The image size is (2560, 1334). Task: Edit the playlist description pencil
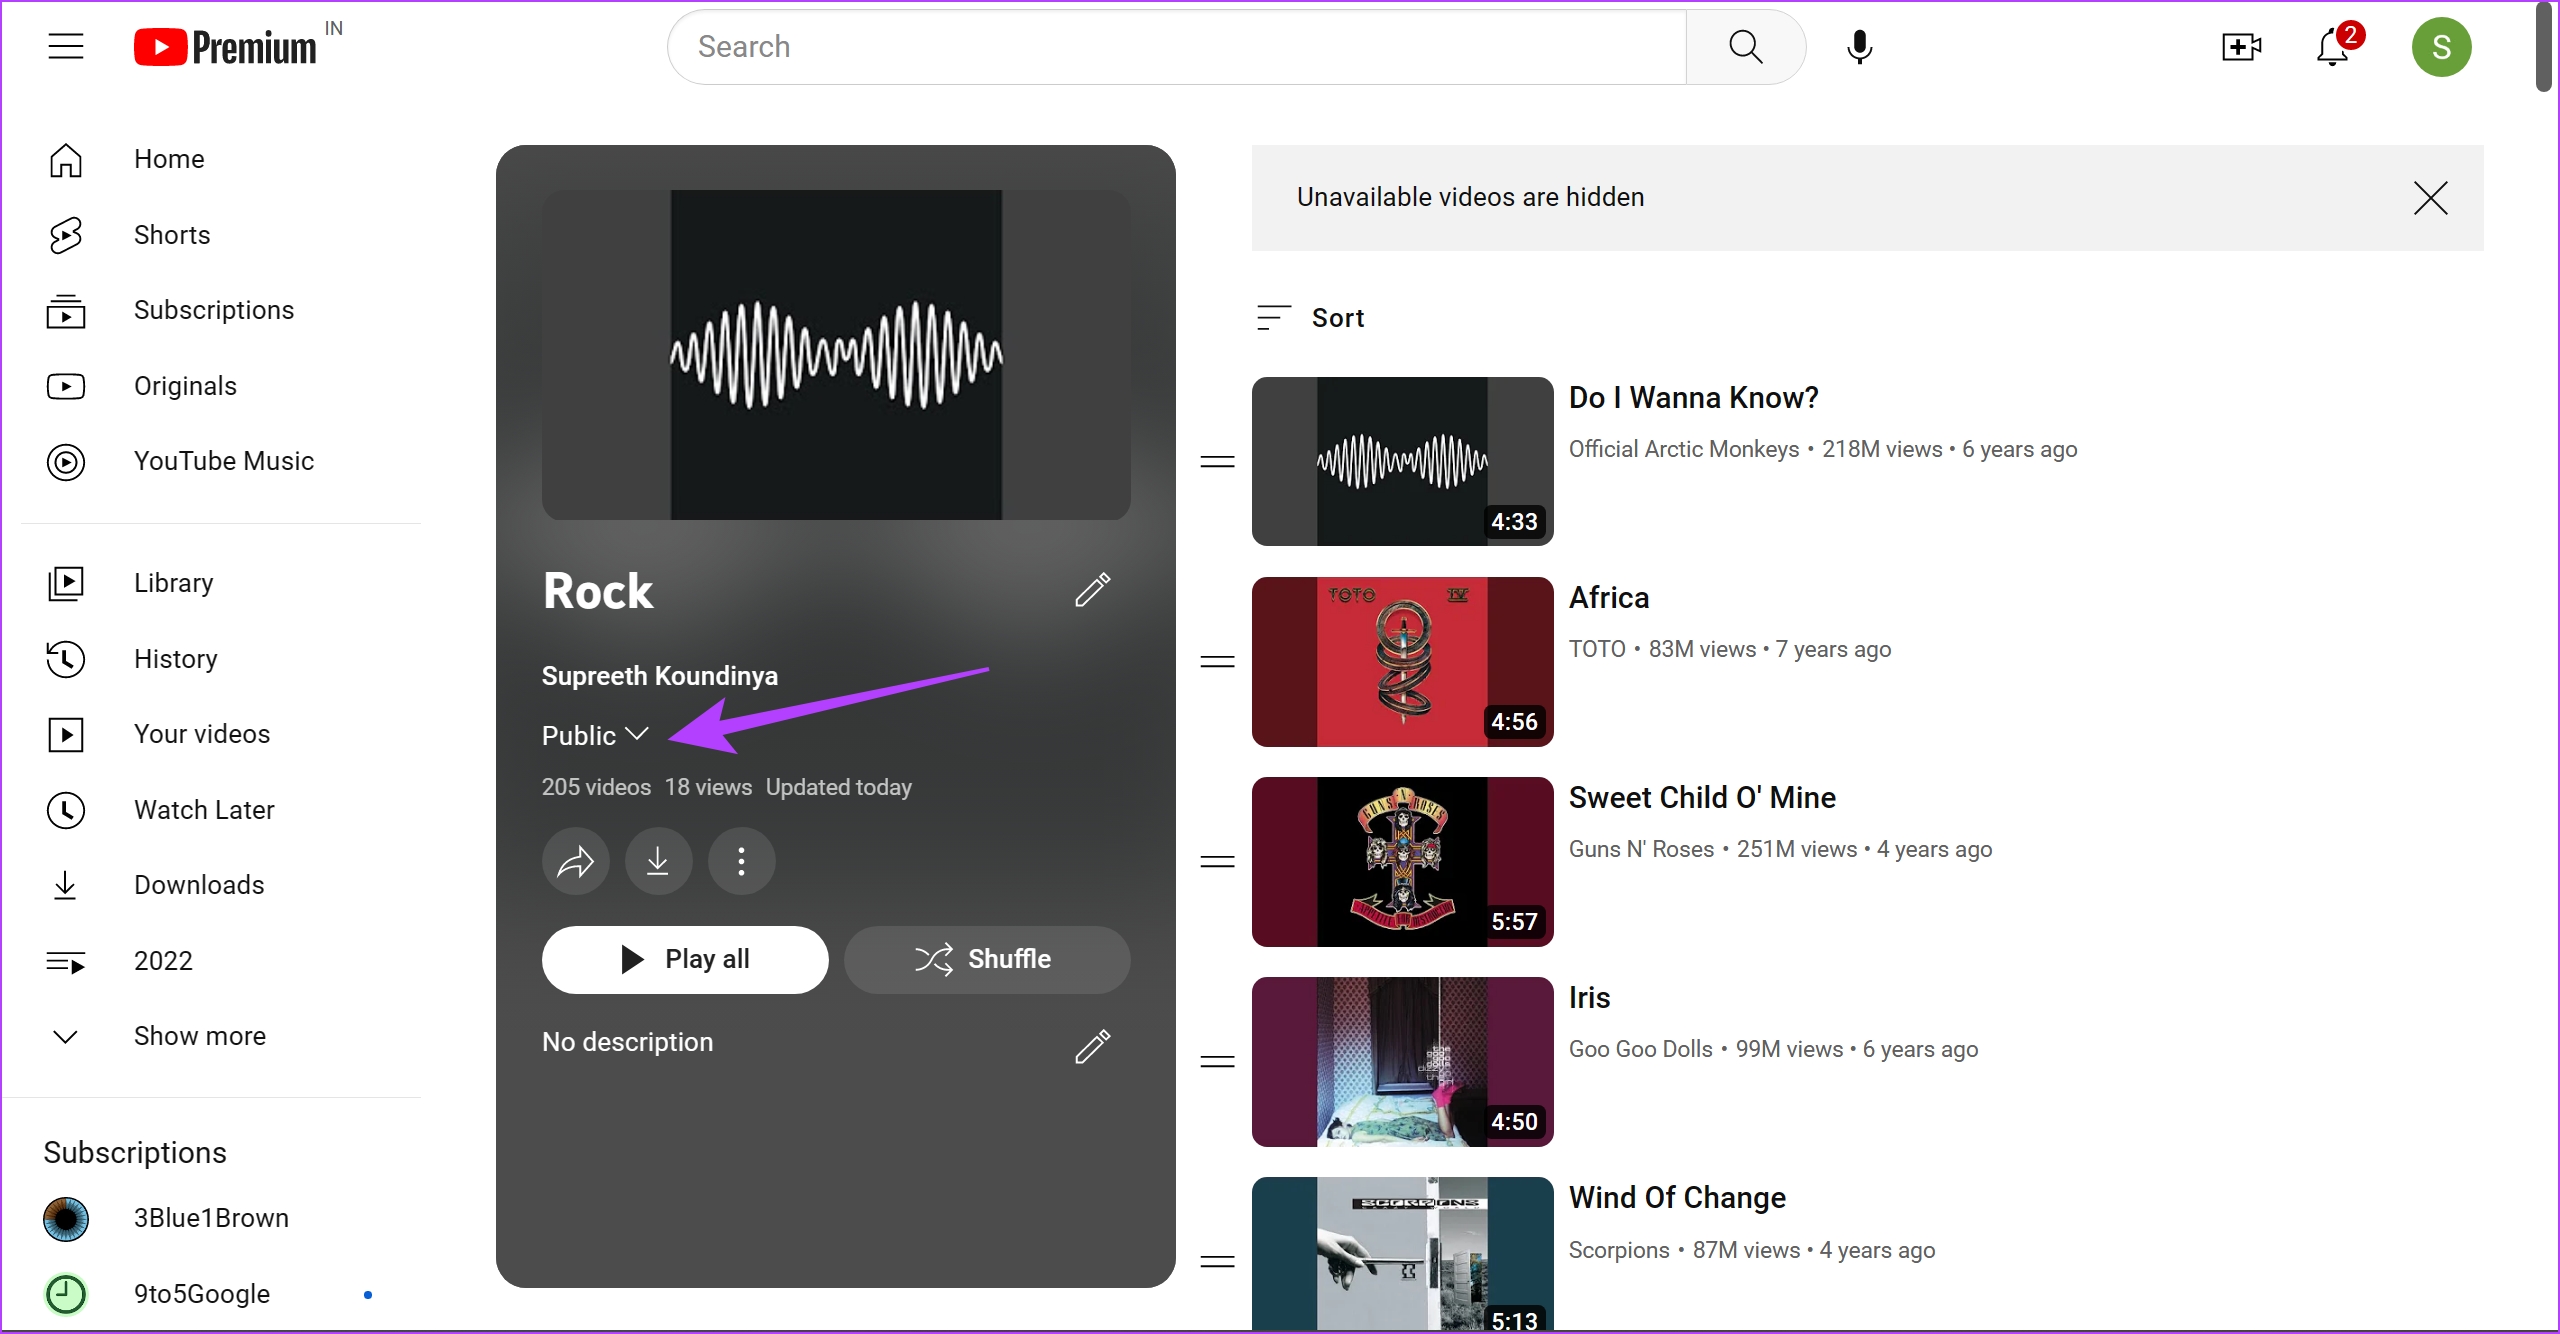pos(1092,1046)
